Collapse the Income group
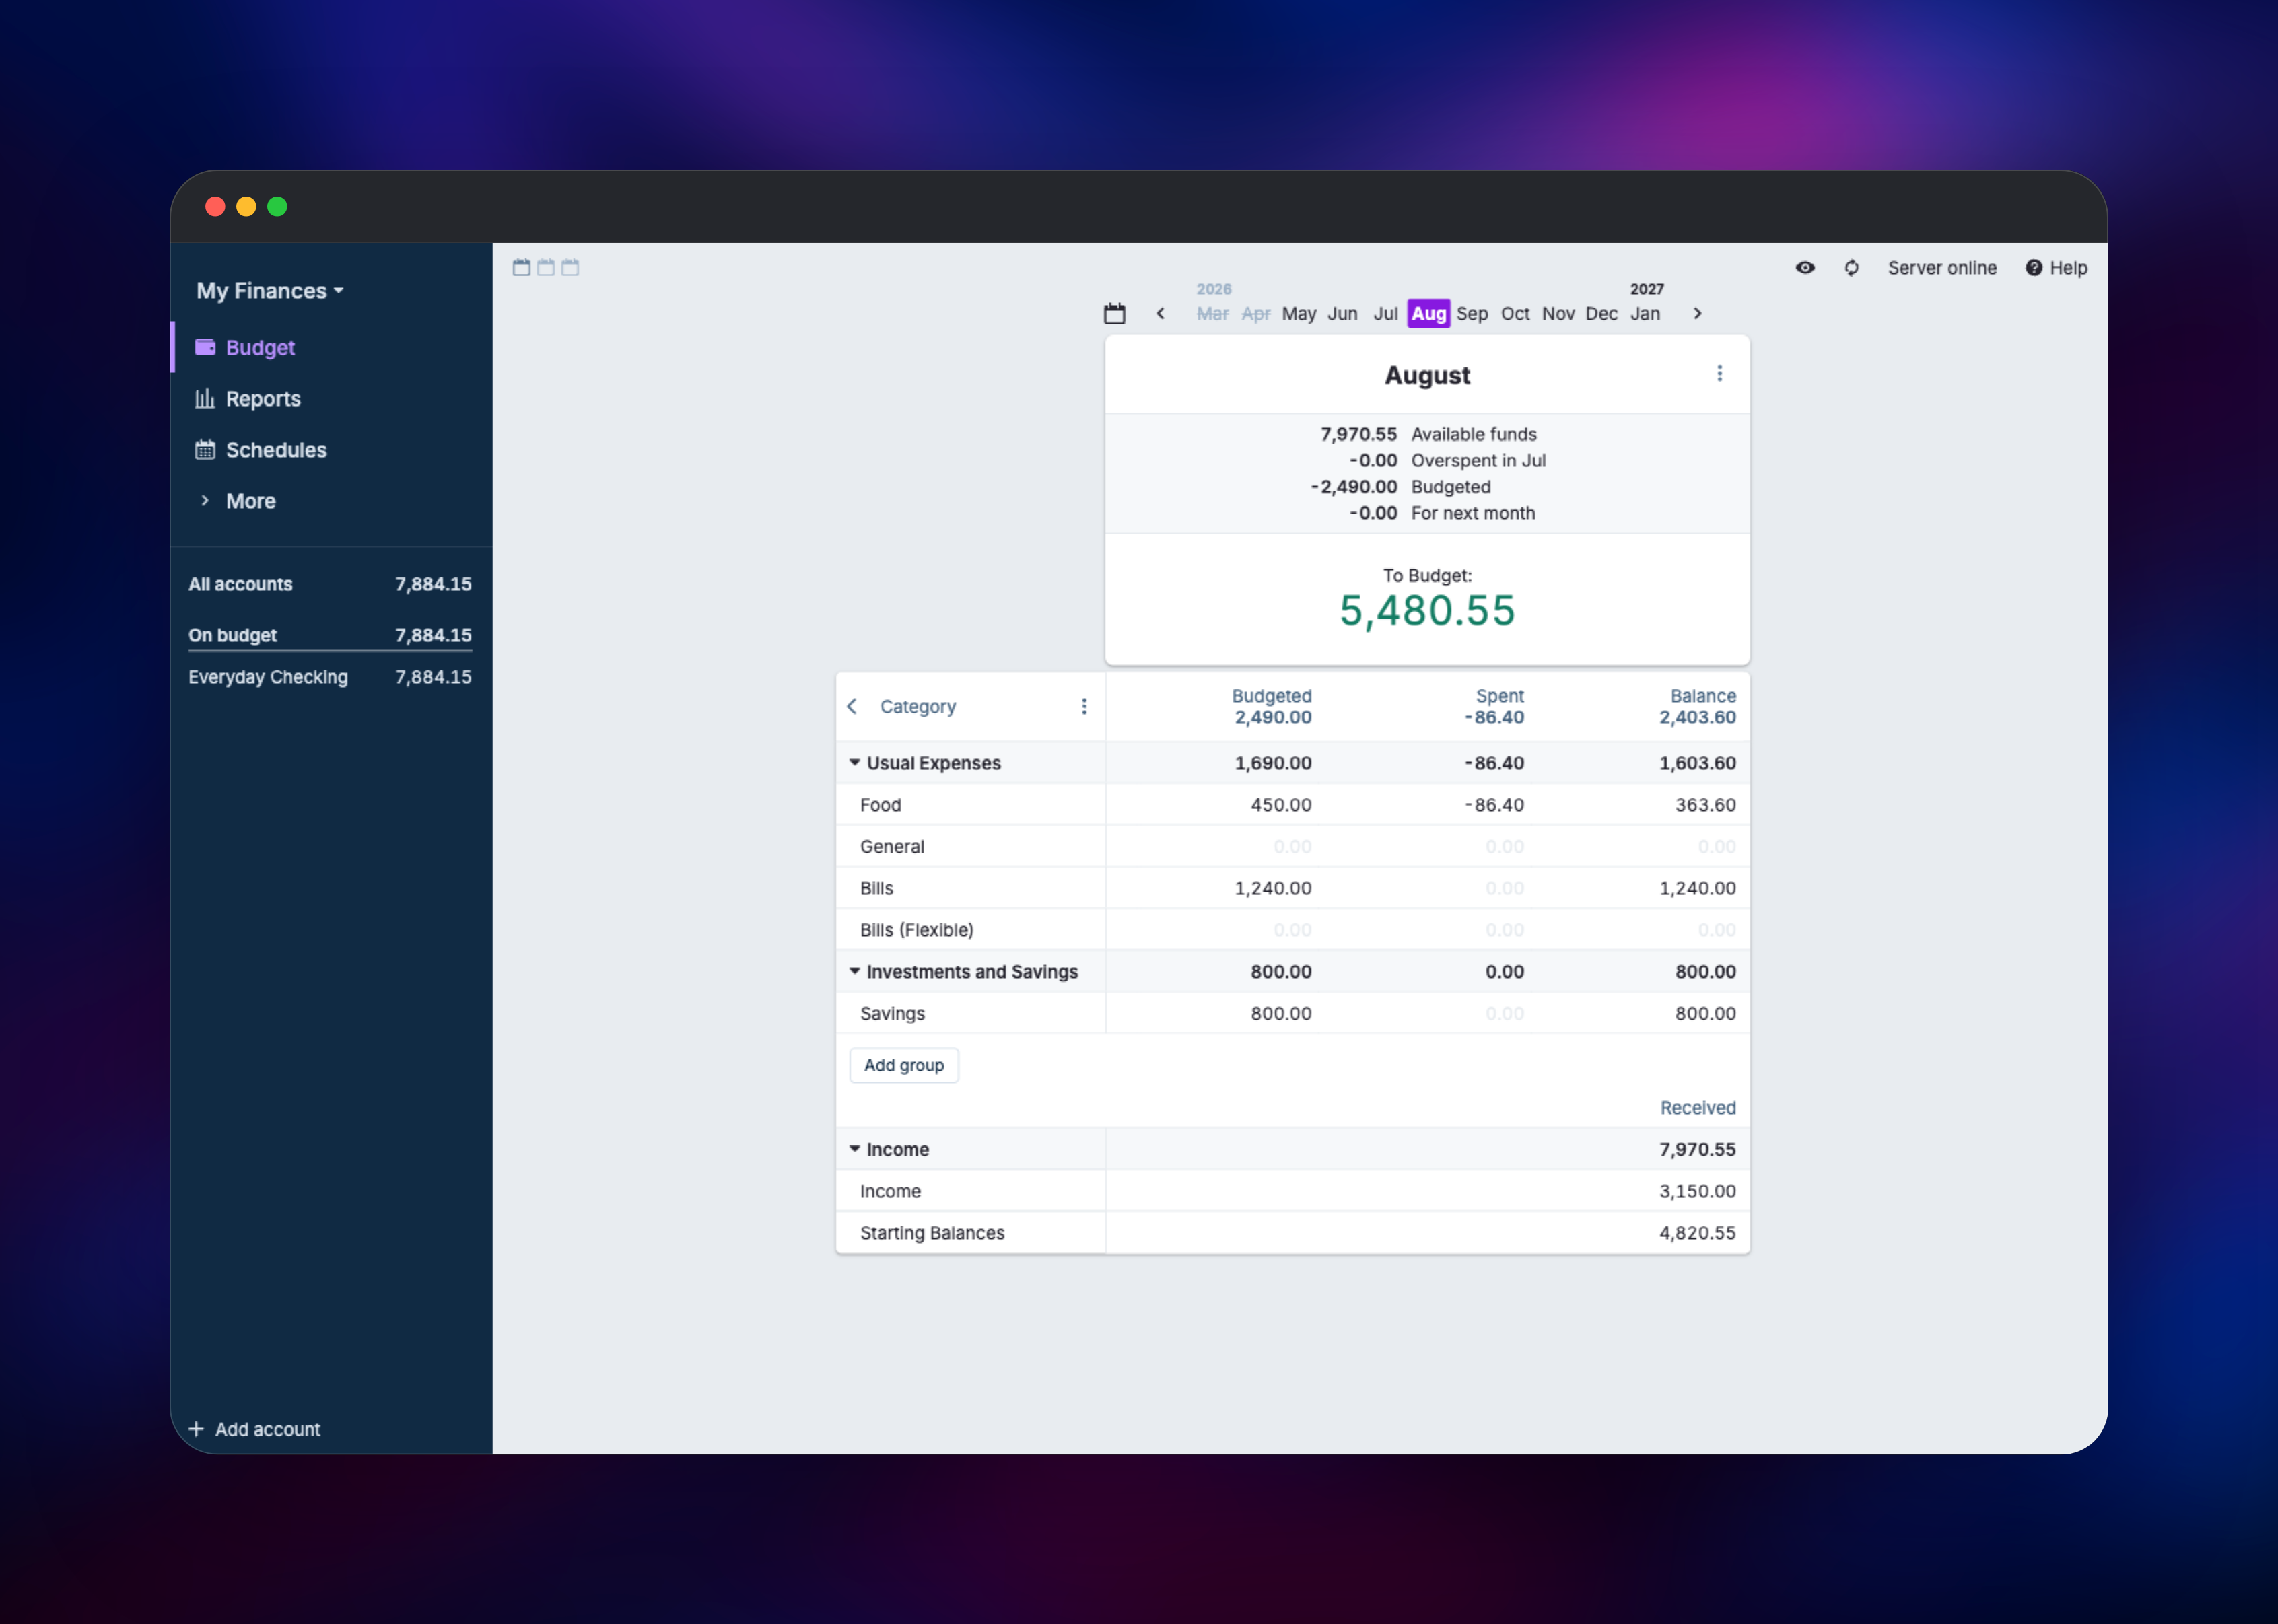2278x1624 pixels. point(855,1149)
